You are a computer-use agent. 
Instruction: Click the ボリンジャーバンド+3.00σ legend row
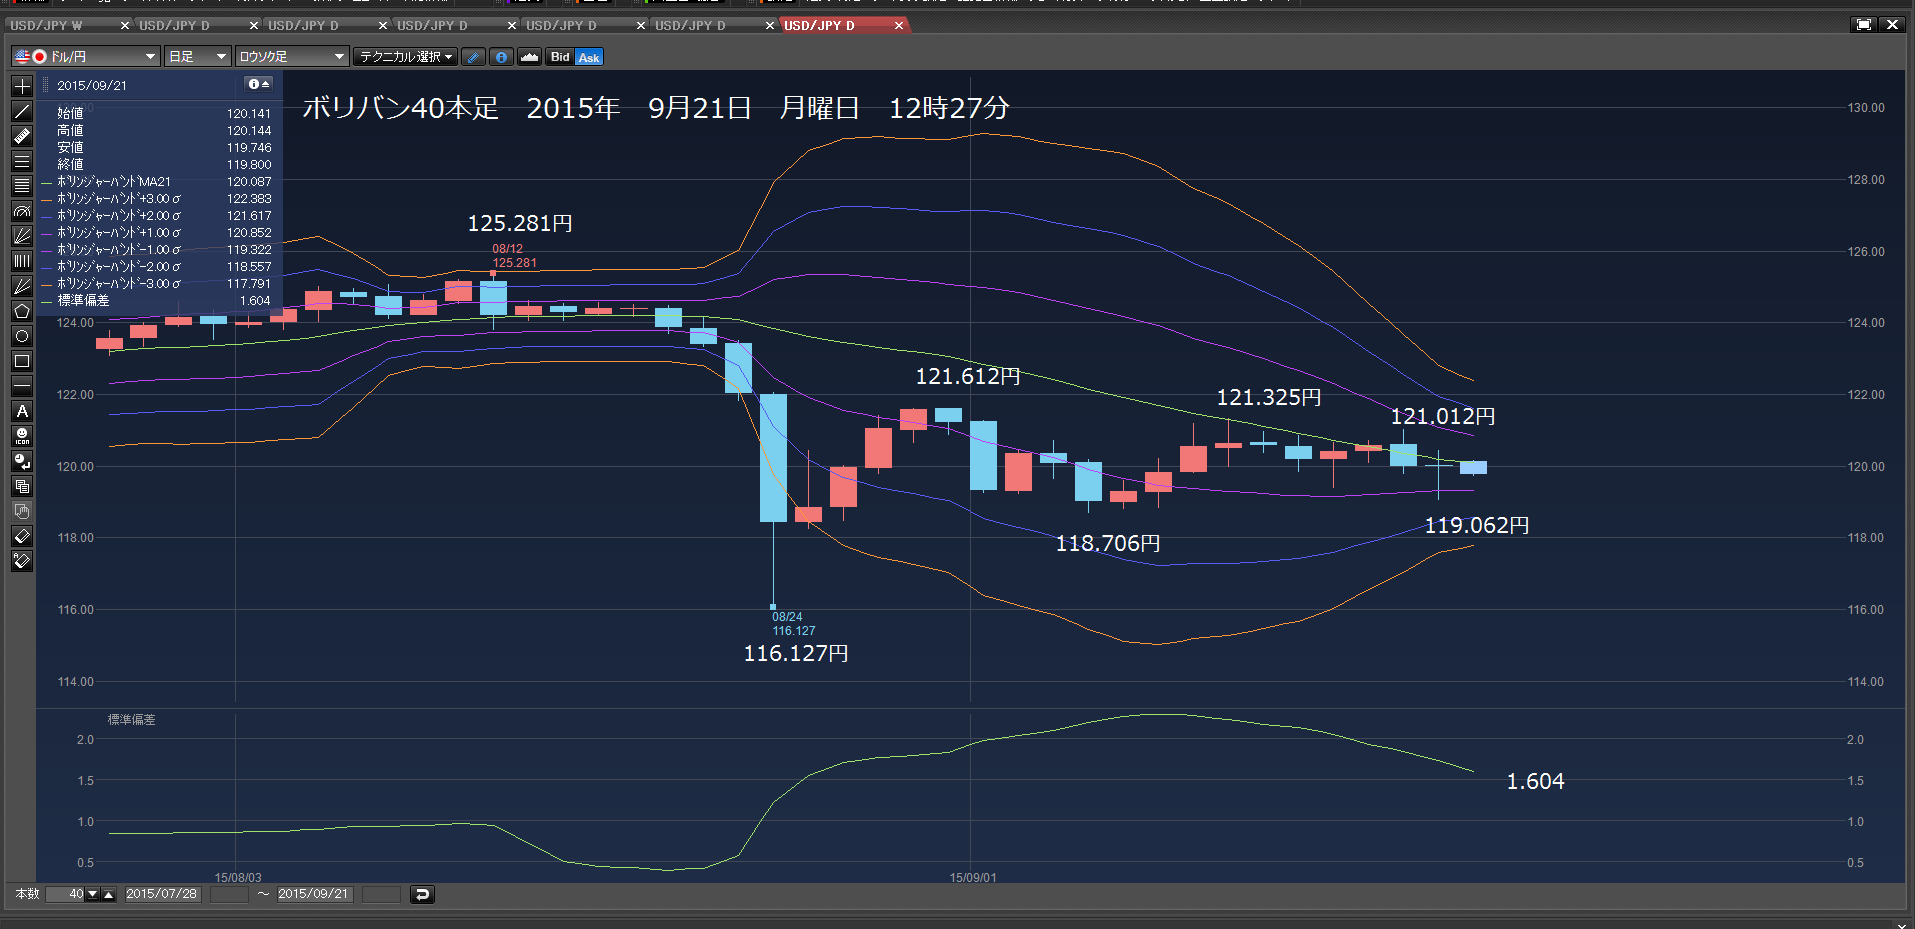point(156,199)
